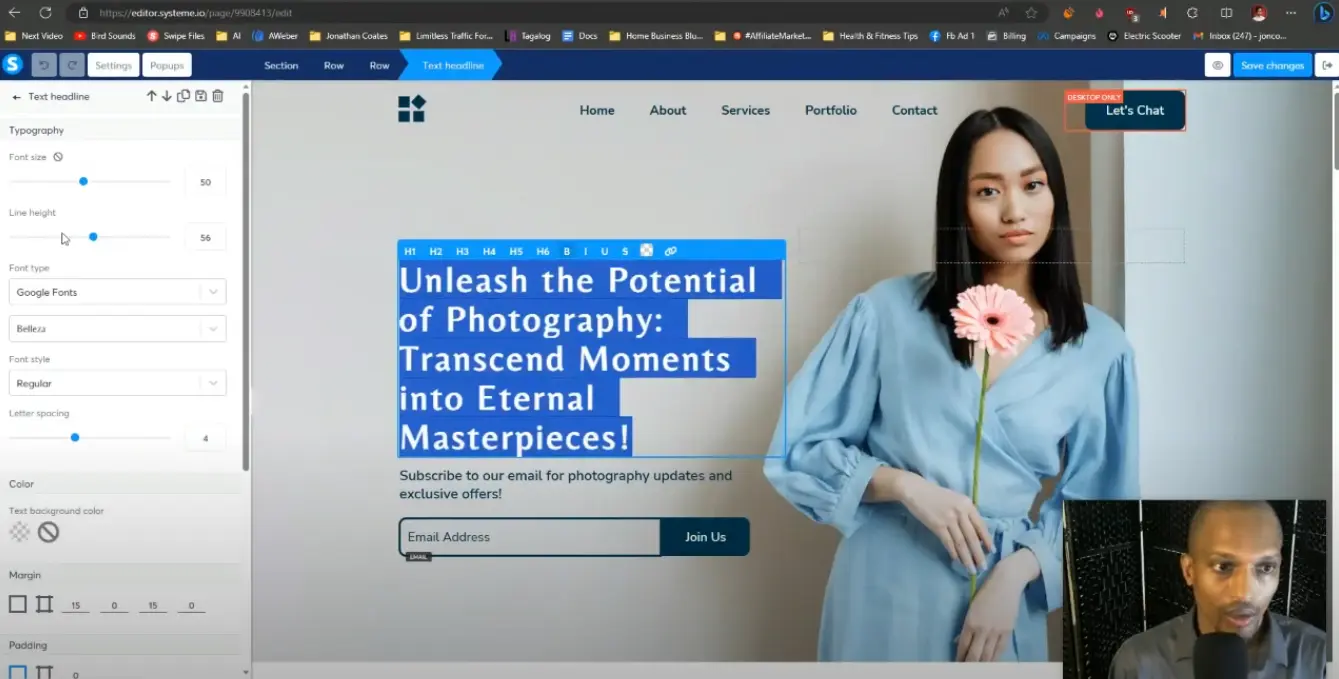Image resolution: width=1339 pixels, height=679 pixels.
Task: Select the Section breadcrumb tab
Action: tap(281, 64)
